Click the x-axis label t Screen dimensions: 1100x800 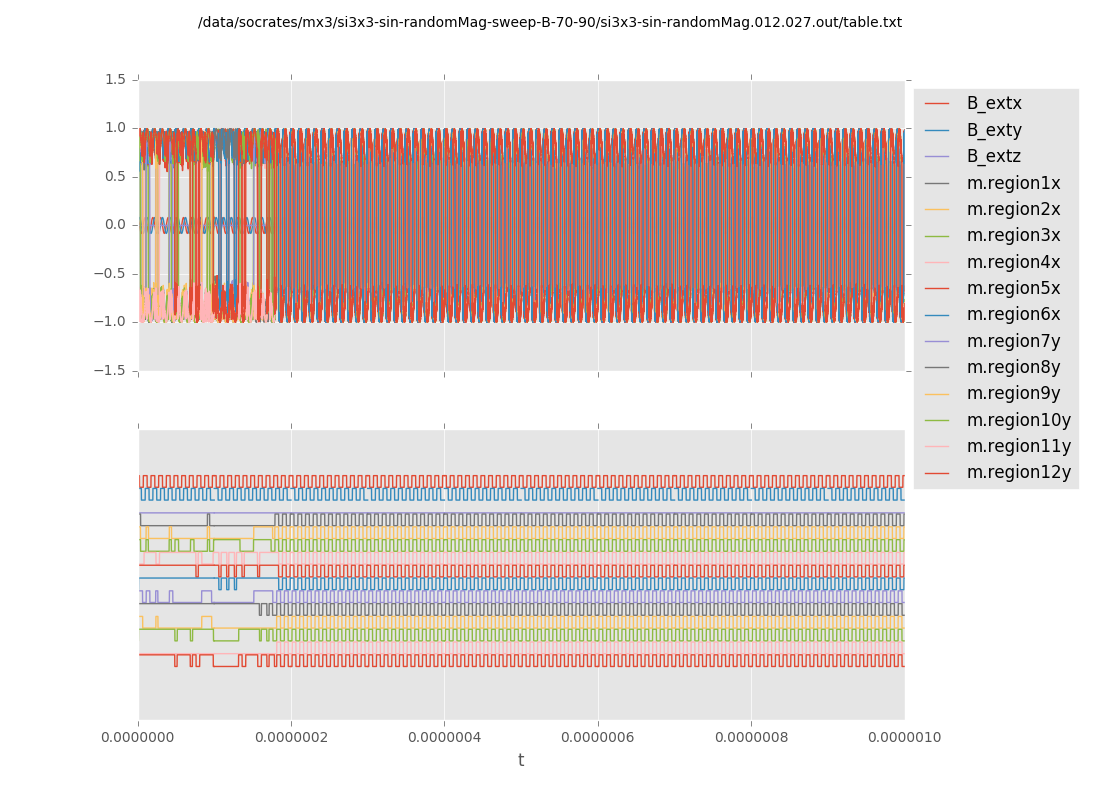pyautogui.click(x=521, y=761)
